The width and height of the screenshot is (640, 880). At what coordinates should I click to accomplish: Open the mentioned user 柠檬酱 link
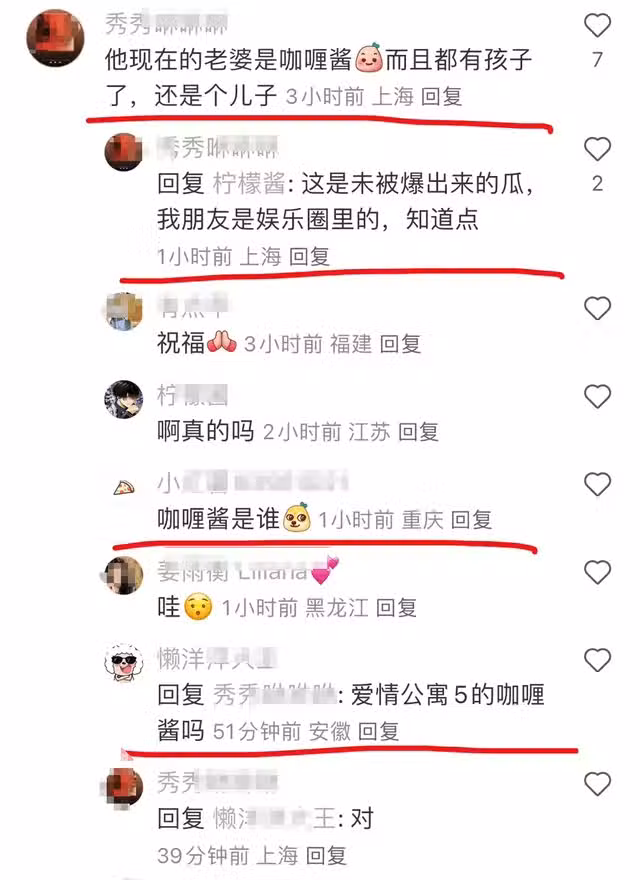click(x=249, y=184)
